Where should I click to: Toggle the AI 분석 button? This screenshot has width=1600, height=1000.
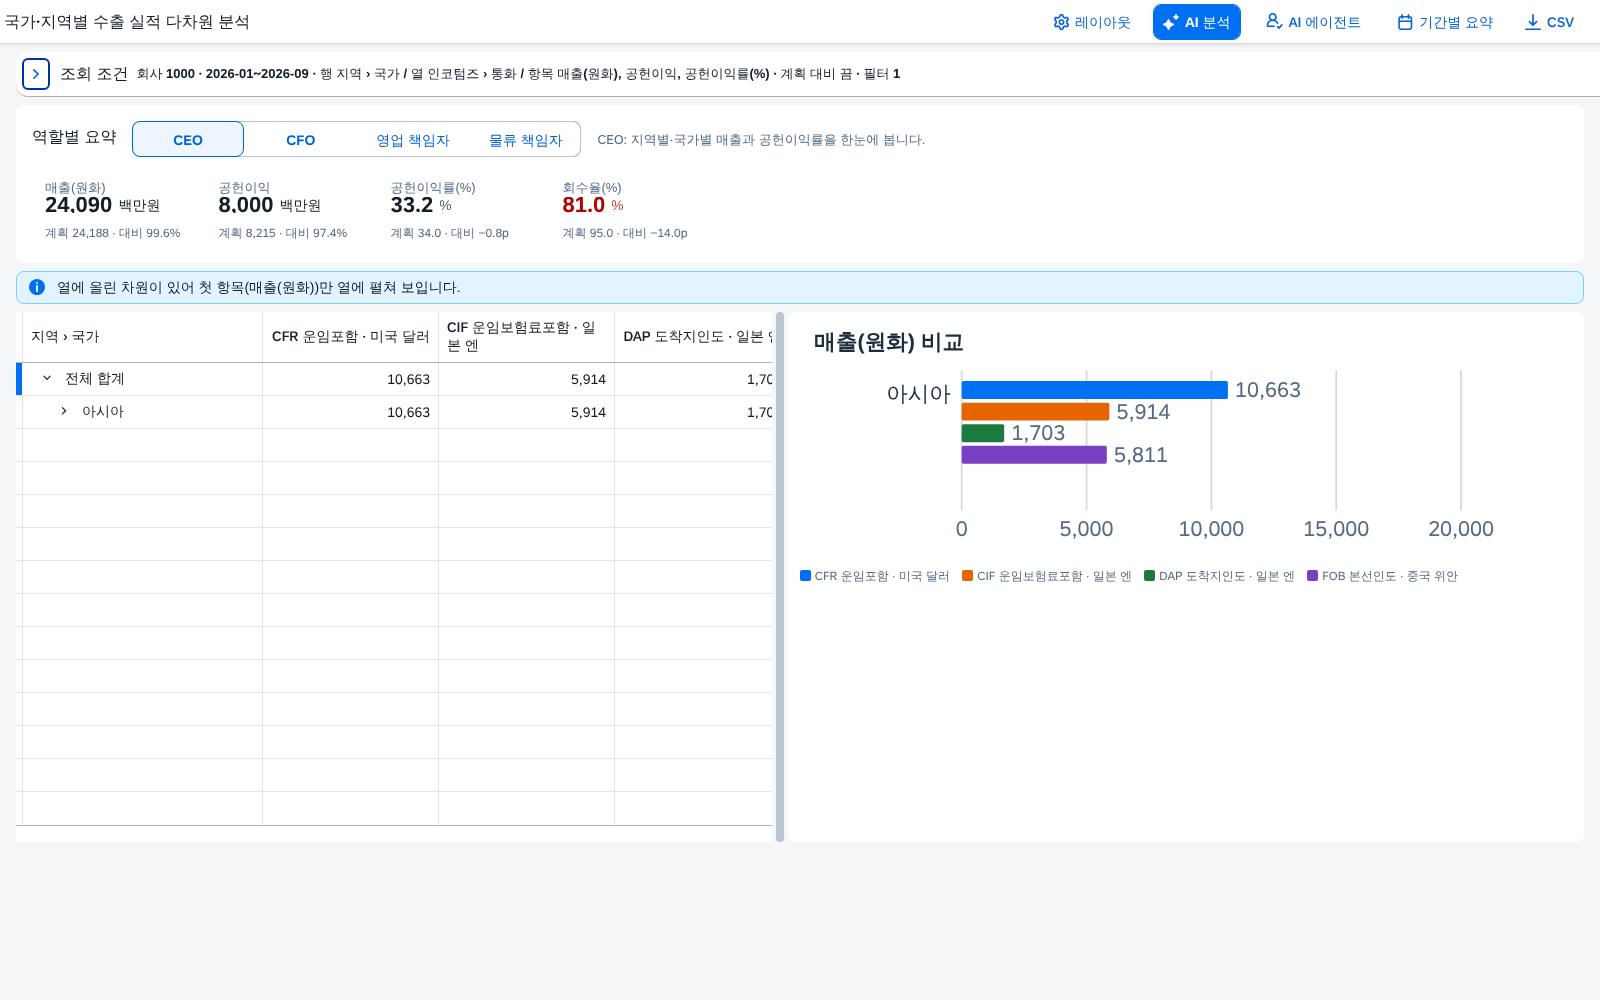point(1197,22)
